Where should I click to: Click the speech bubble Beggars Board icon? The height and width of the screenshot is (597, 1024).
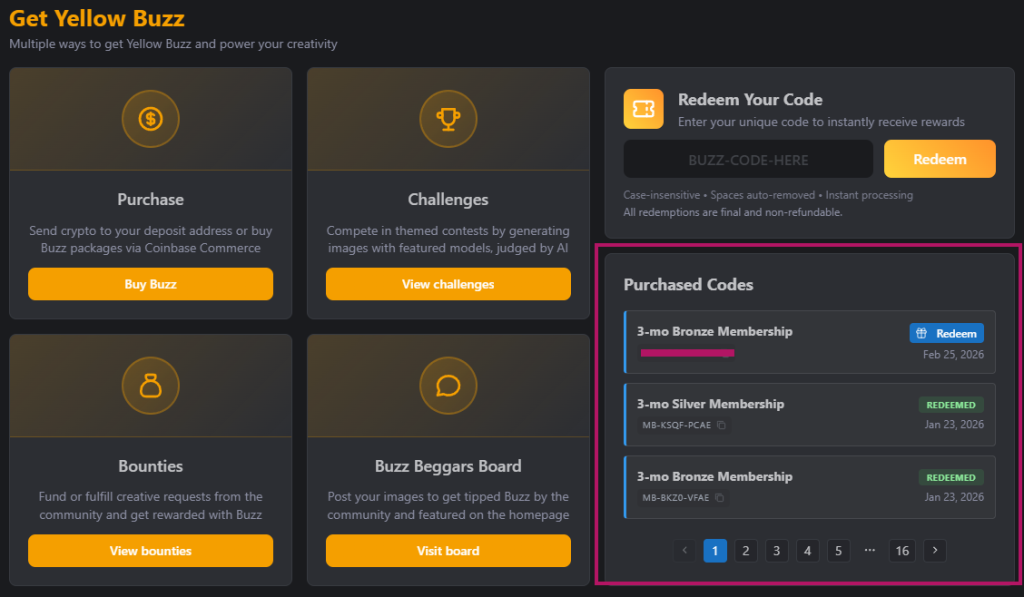pos(448,386)
